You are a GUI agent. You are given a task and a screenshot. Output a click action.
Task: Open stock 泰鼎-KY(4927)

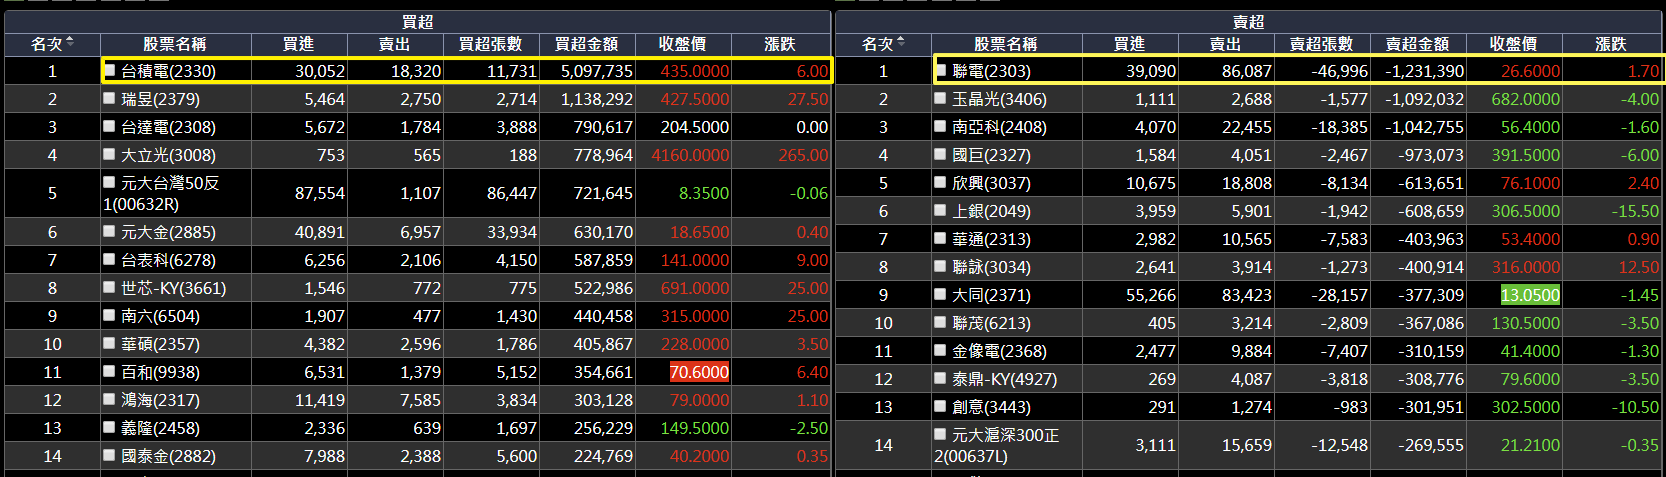(1004, 379)
